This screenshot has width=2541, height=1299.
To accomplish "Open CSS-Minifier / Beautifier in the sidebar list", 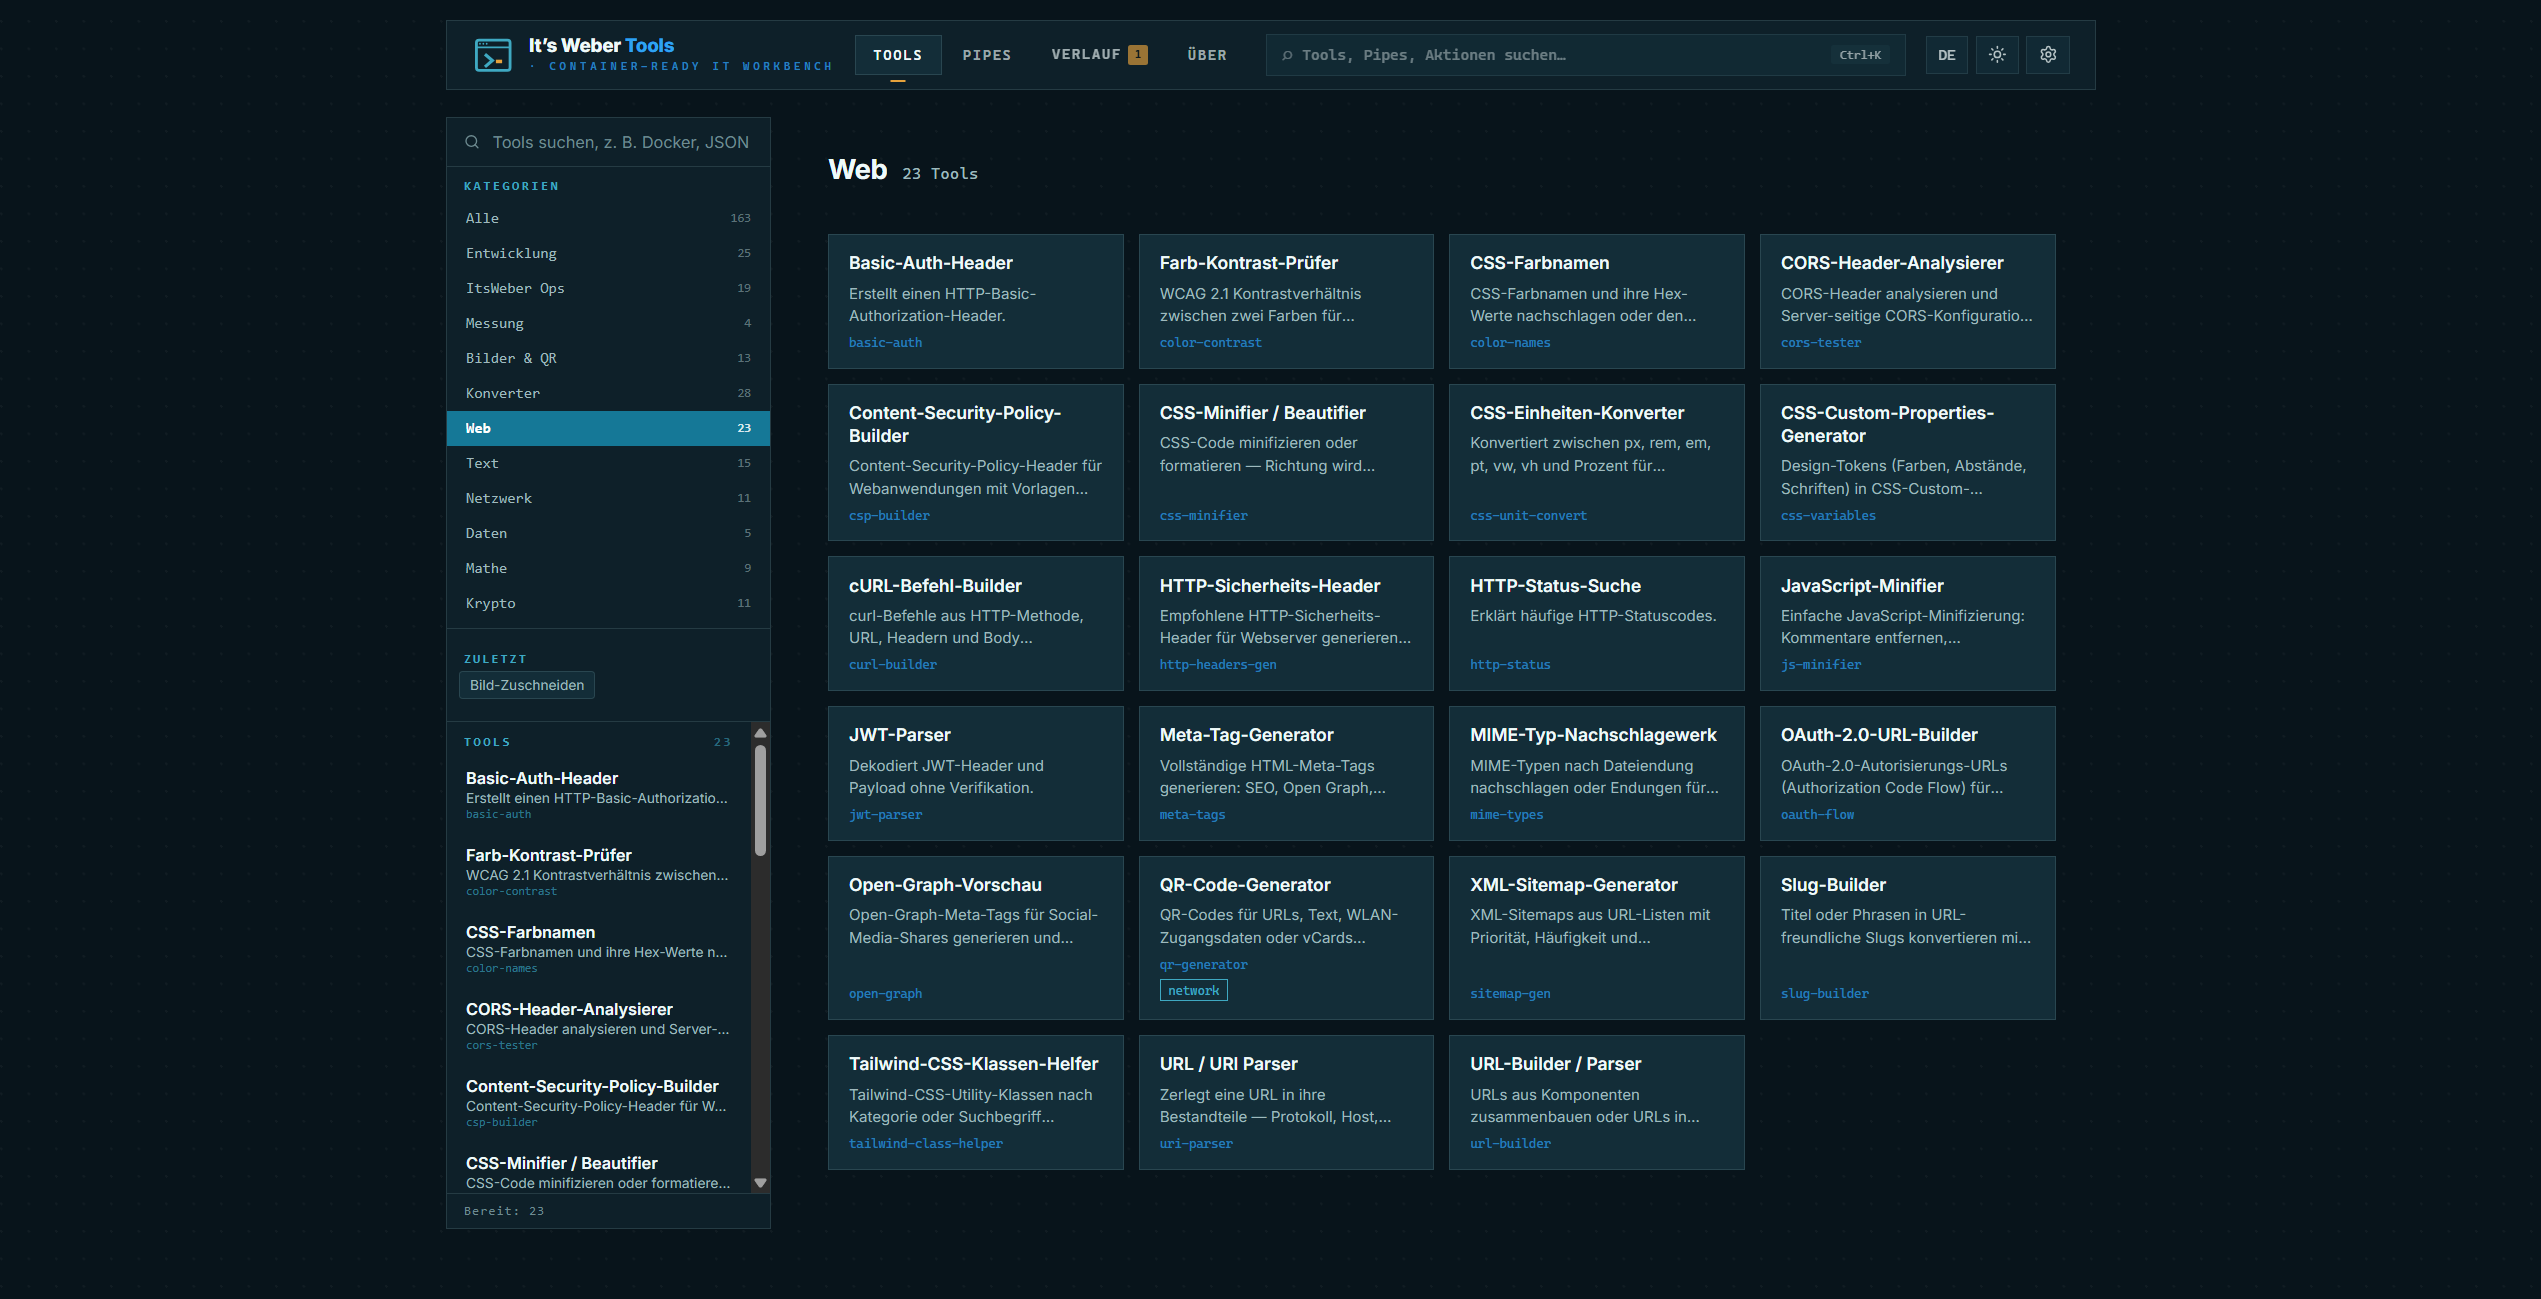I will point(600,1172).
